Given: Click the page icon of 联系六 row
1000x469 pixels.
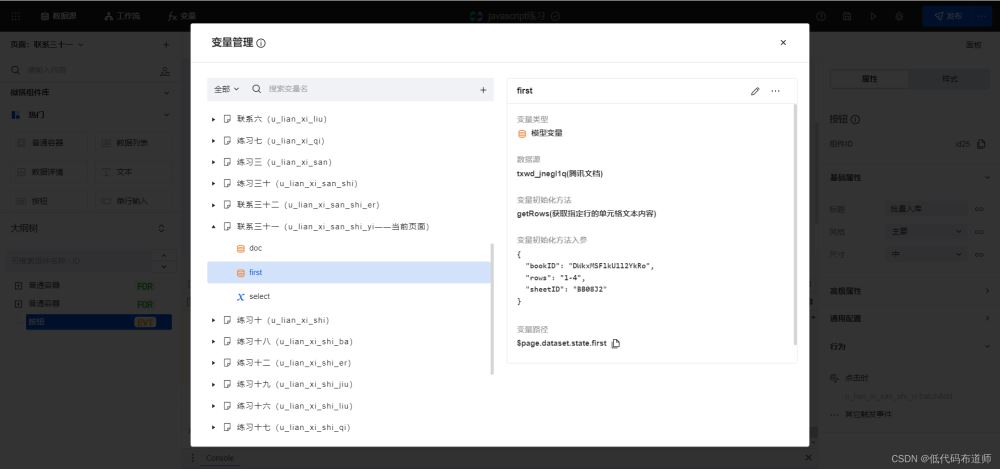Looking at the screenshot, I should click(227, 119).
